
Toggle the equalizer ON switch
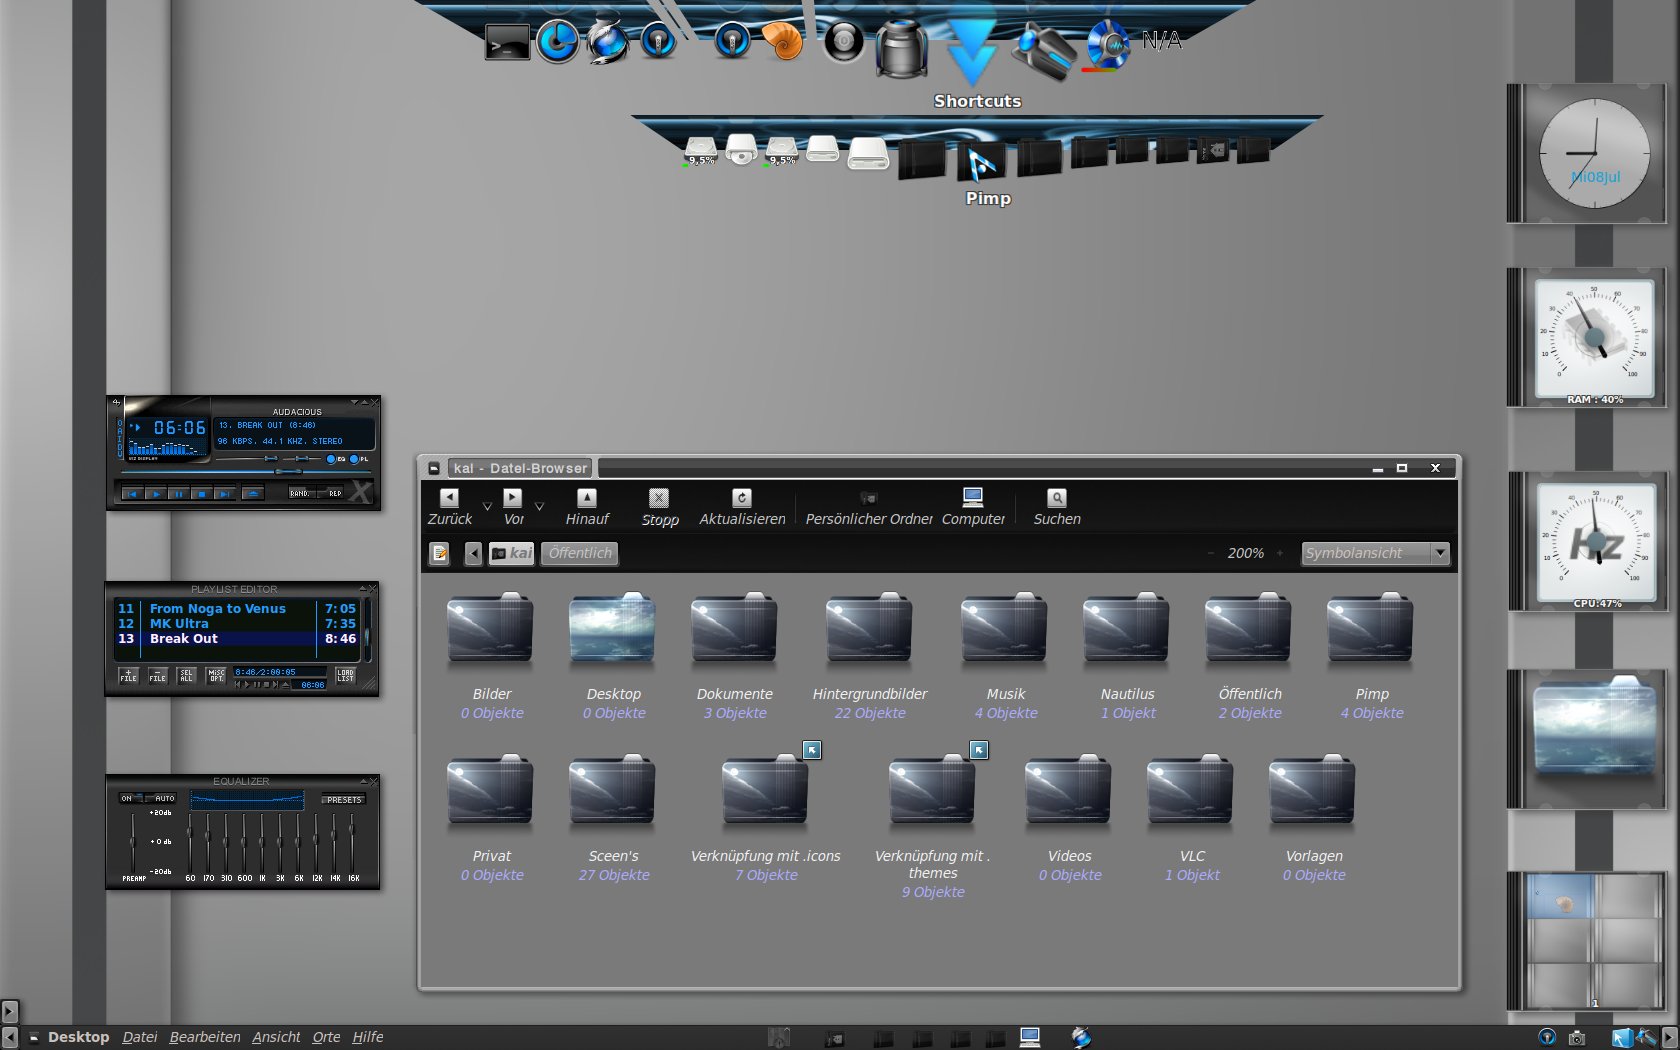(x=131, y=798)
